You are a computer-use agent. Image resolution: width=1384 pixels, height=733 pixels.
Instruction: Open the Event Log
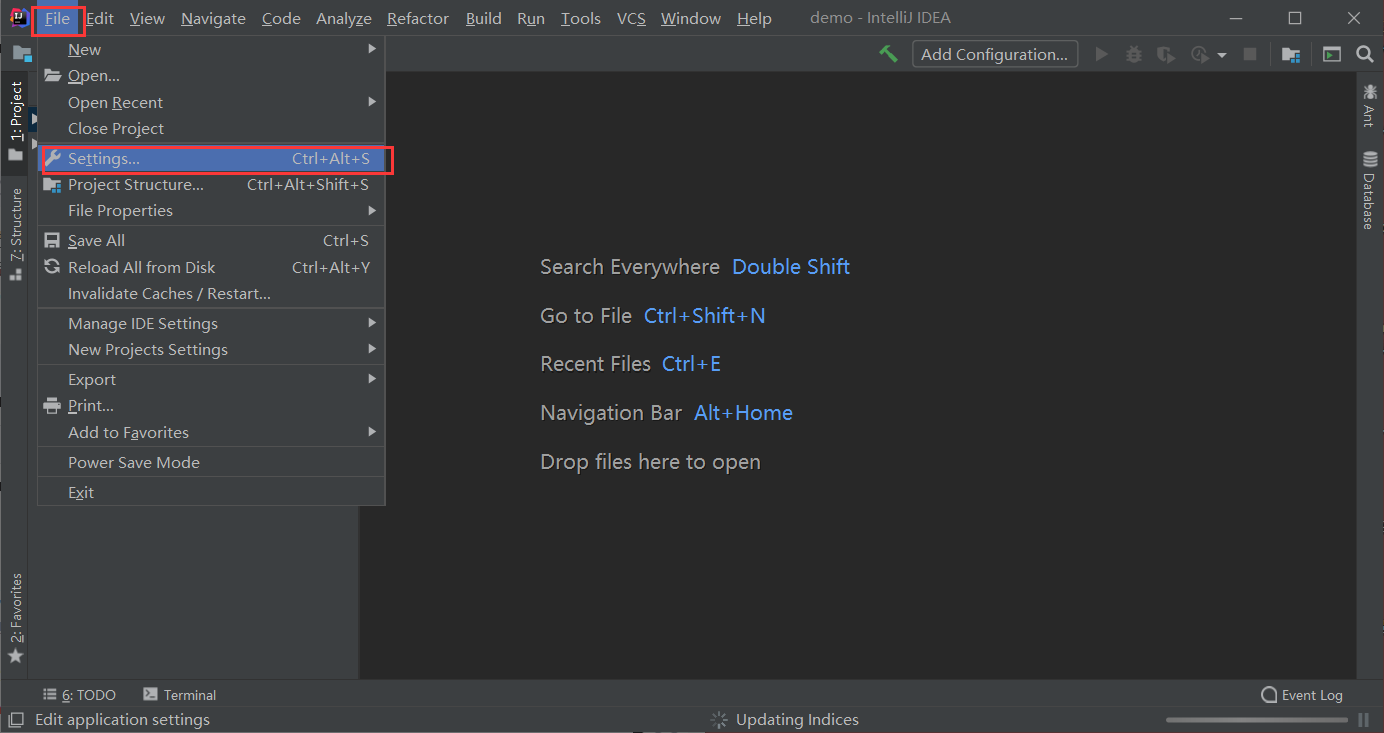point(1302,694)
